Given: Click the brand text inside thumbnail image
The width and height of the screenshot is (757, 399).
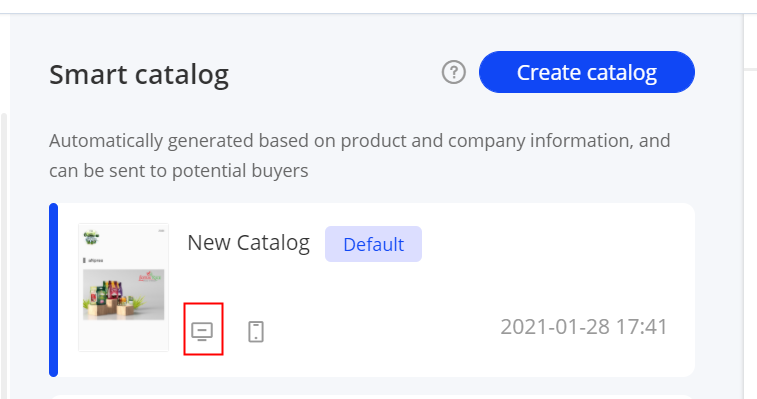Looking at the screenshot, I should coord(151,277).
